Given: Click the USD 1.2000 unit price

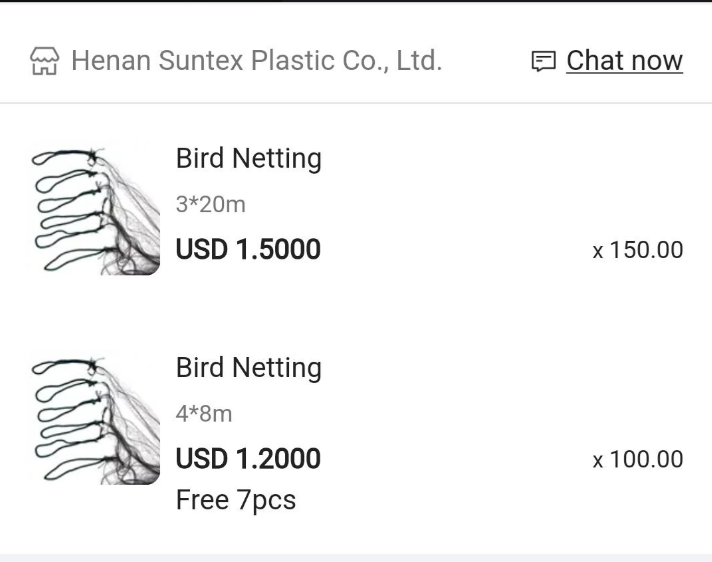Looking at the screenshot, I should point(248,459).
